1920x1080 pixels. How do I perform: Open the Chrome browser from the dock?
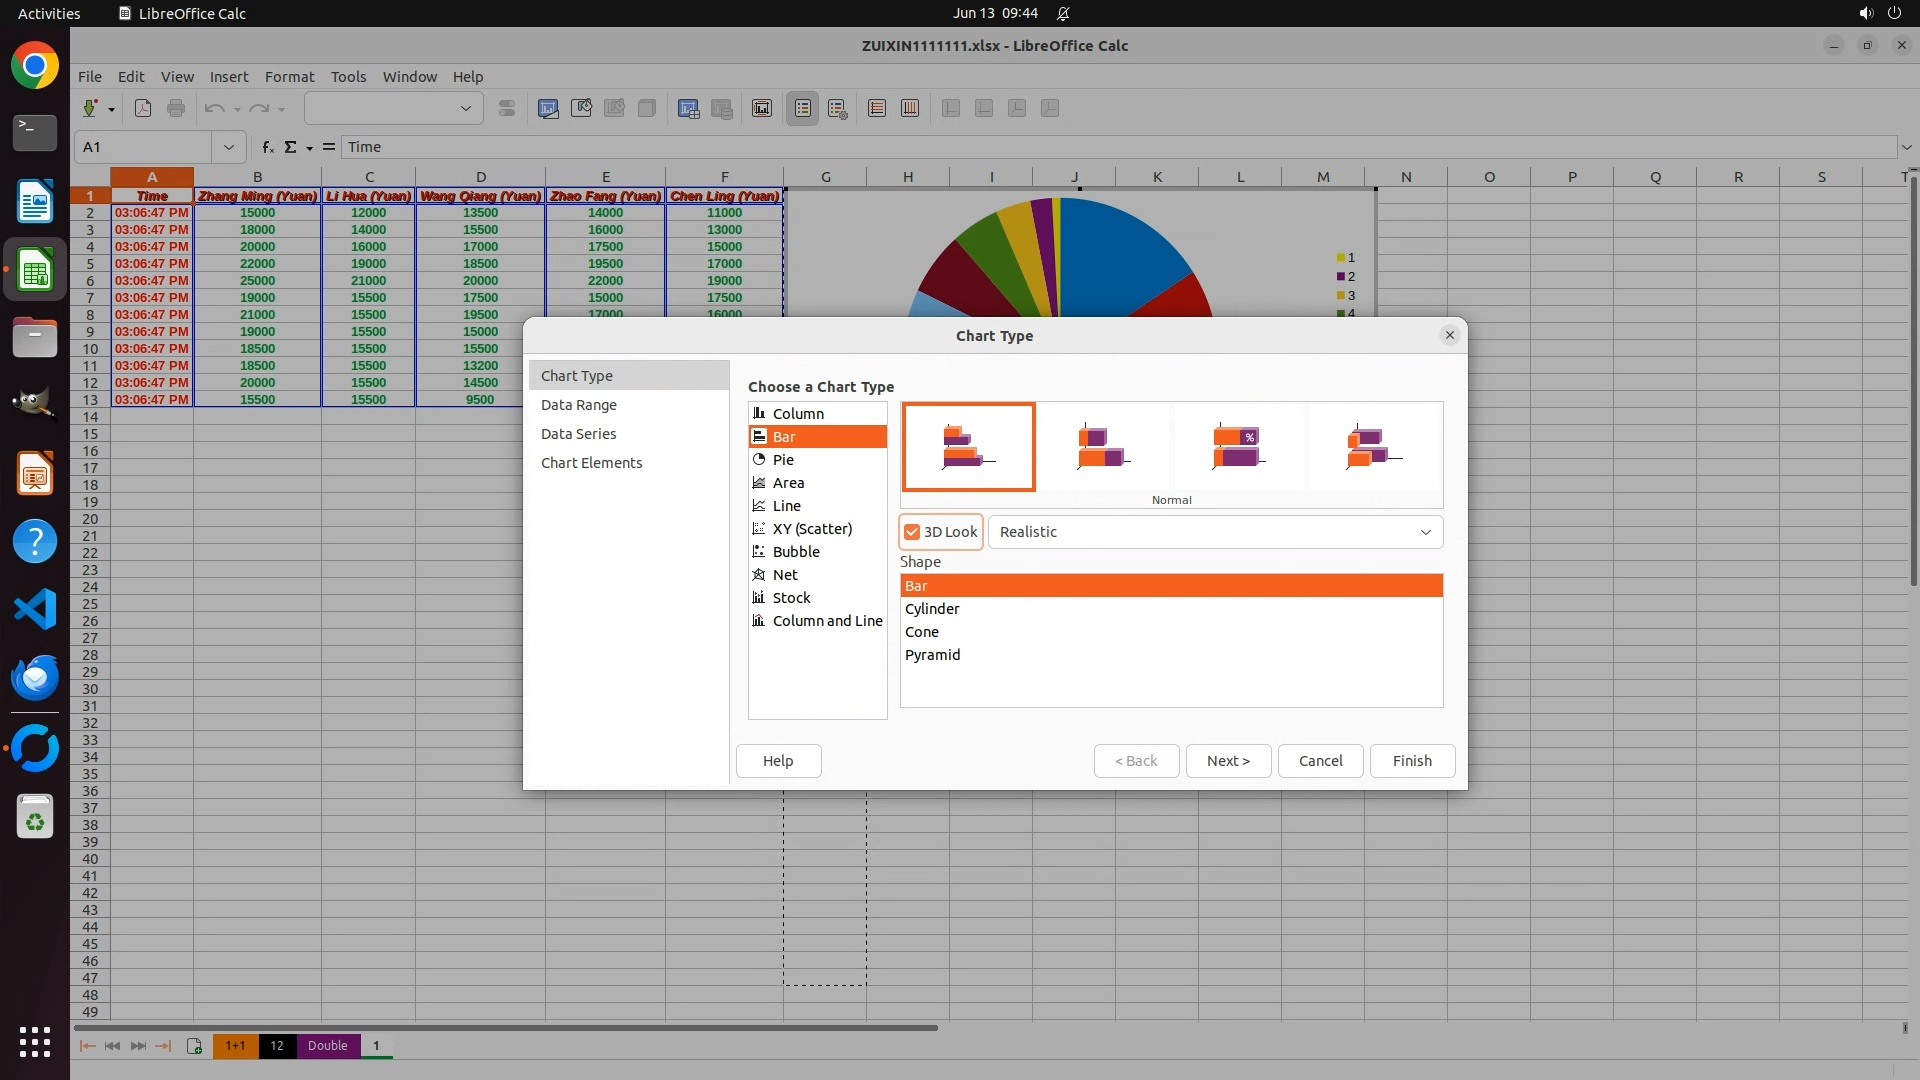35,66
